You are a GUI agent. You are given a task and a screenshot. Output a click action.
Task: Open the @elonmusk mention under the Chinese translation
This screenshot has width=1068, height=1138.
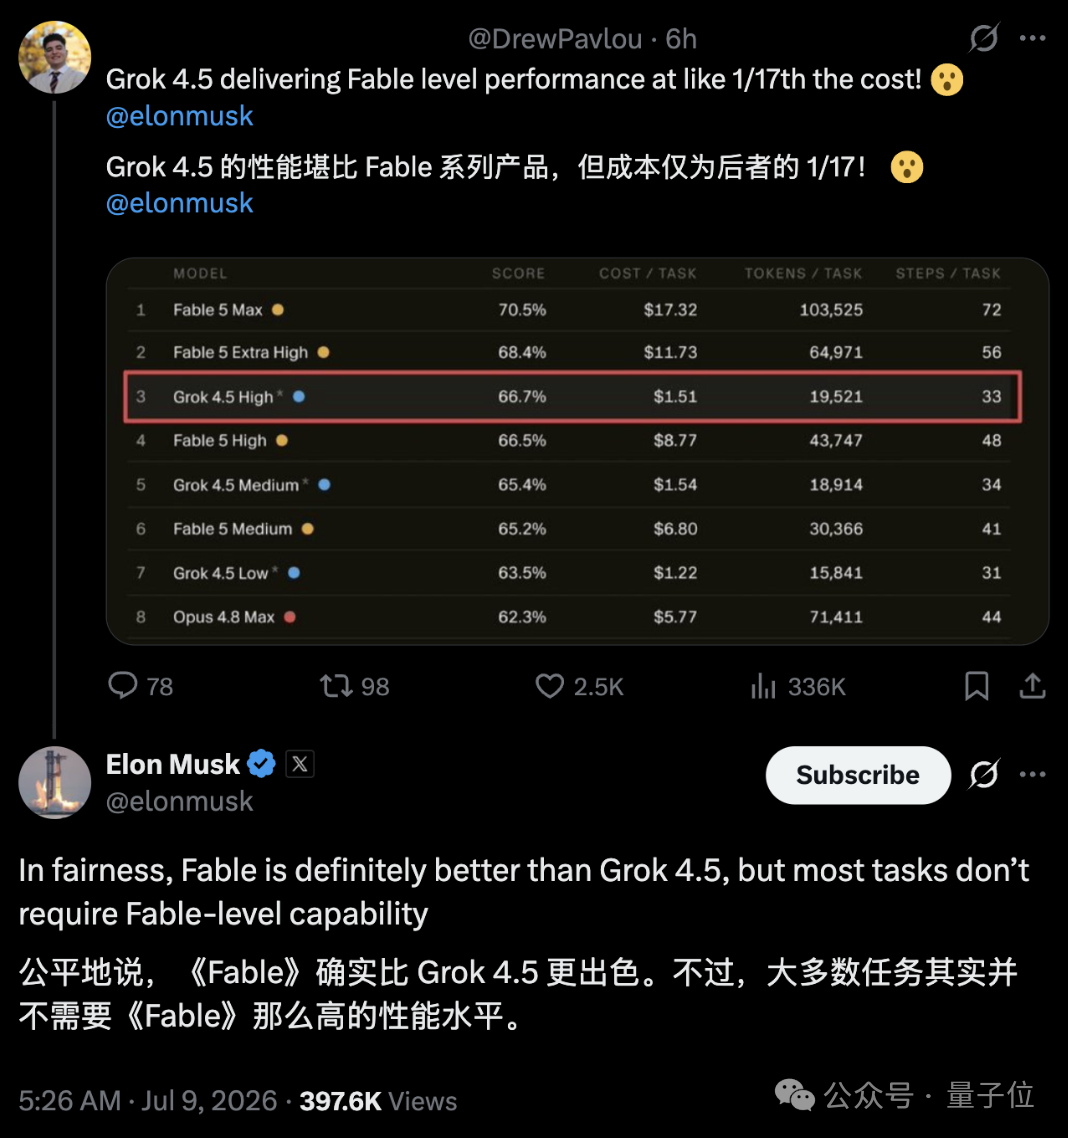coord(179,203)
